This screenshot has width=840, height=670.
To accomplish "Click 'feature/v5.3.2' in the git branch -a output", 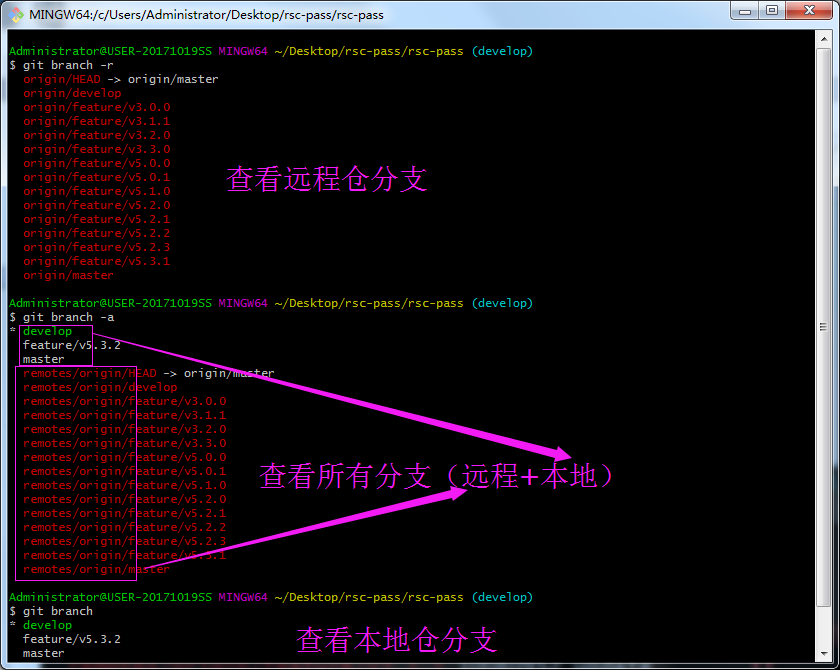I will click(x=72, y=345).
